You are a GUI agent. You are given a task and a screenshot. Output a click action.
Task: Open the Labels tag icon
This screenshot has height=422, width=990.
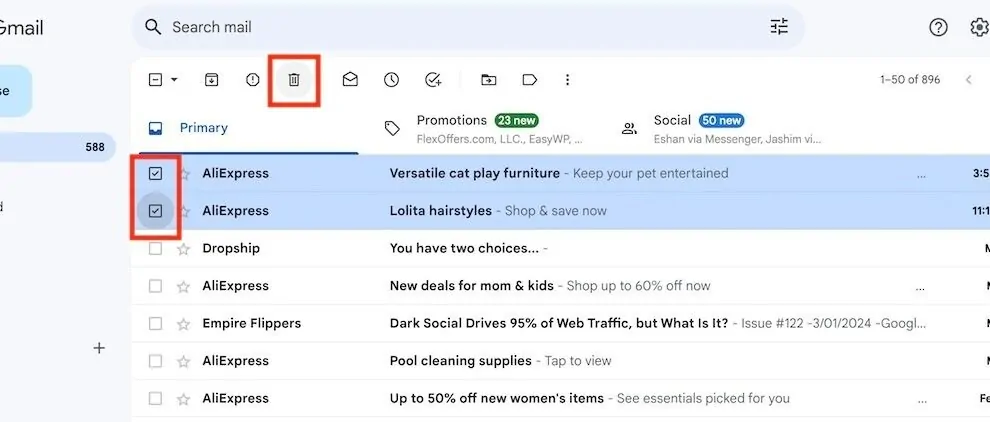[x=529, y=80]
